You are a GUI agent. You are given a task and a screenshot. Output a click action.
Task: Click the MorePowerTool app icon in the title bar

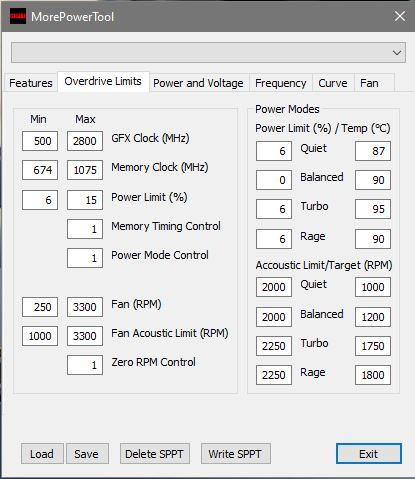coord(18,16)
